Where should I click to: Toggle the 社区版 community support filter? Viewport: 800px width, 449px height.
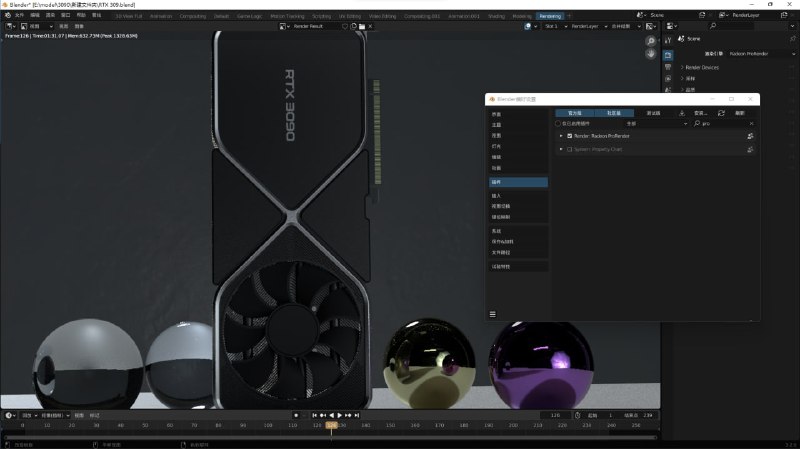[614, 113]
